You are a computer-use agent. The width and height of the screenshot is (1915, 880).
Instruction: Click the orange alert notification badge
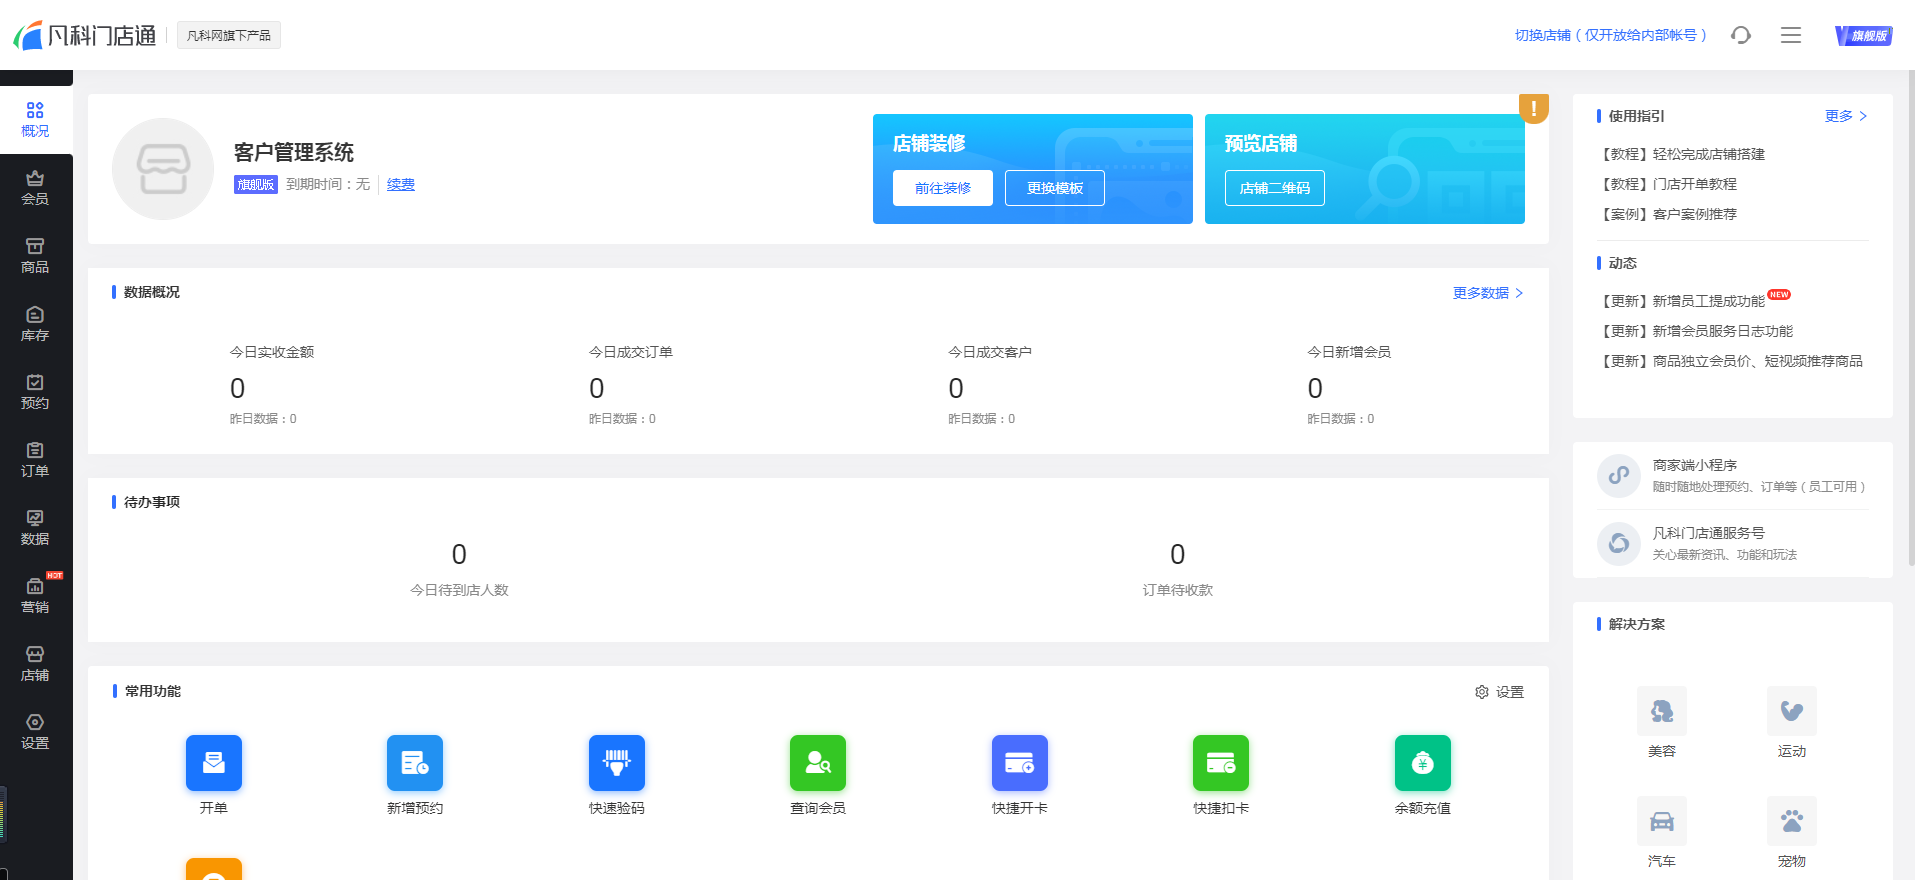coord(1533,108)
